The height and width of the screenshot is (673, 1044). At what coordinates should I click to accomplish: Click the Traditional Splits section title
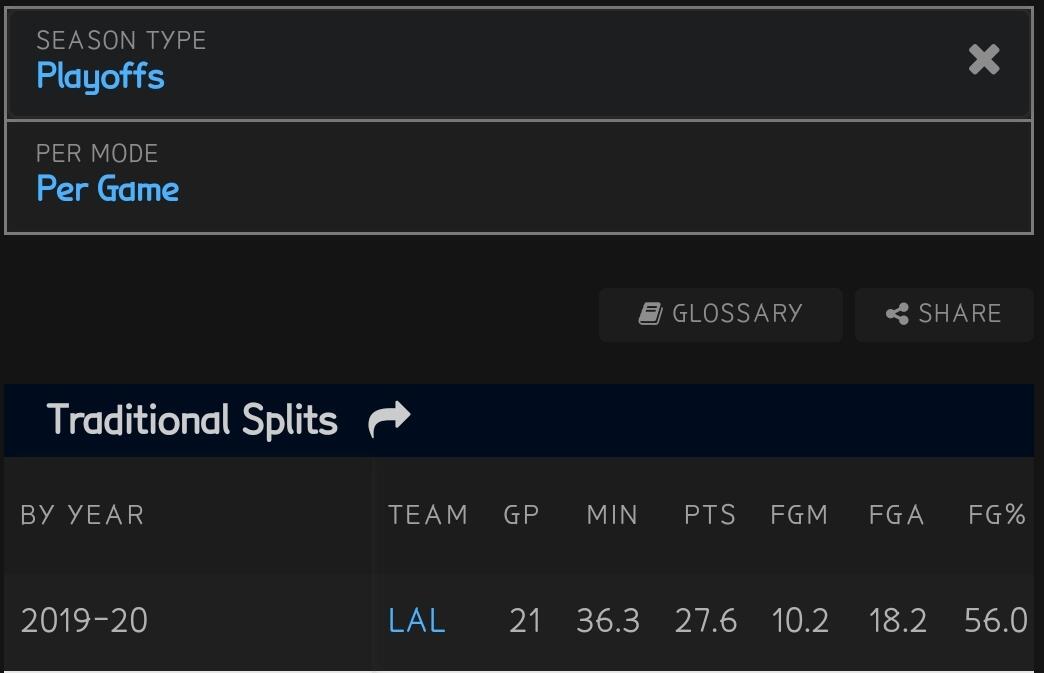pos(192,420)
